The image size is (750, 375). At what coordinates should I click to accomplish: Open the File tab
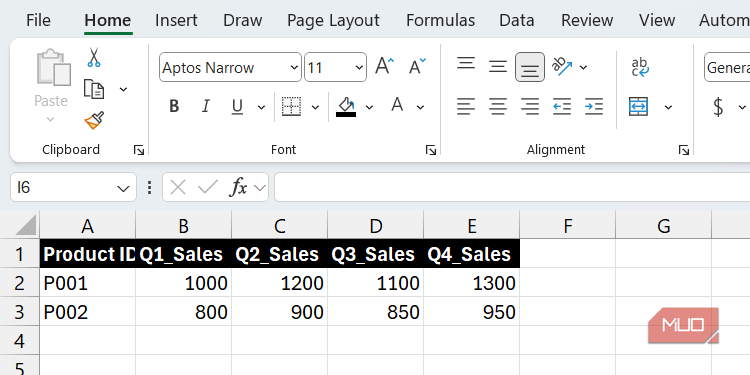coord(38,20)
